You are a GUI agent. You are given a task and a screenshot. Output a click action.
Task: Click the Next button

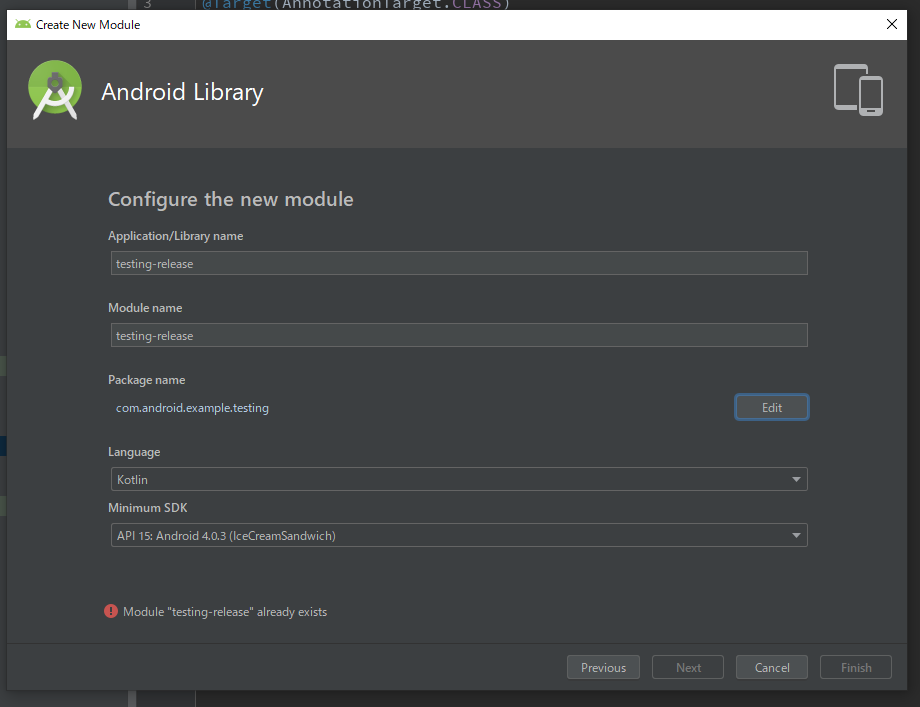[687, 667]
